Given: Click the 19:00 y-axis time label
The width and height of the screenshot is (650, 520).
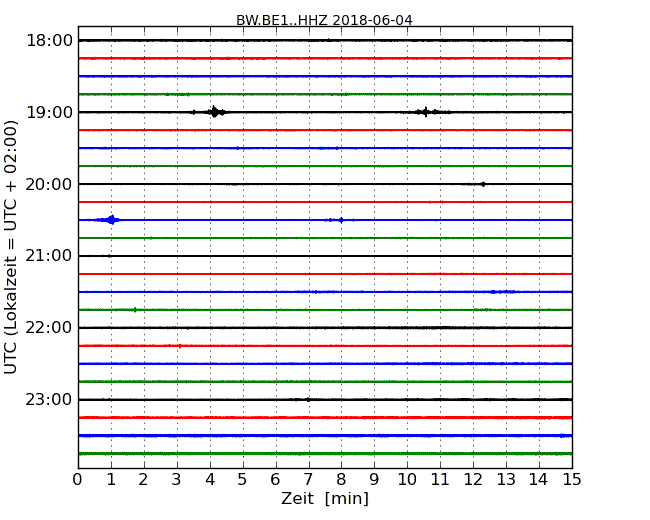Looking at the screenshot, I should [49, 112].
